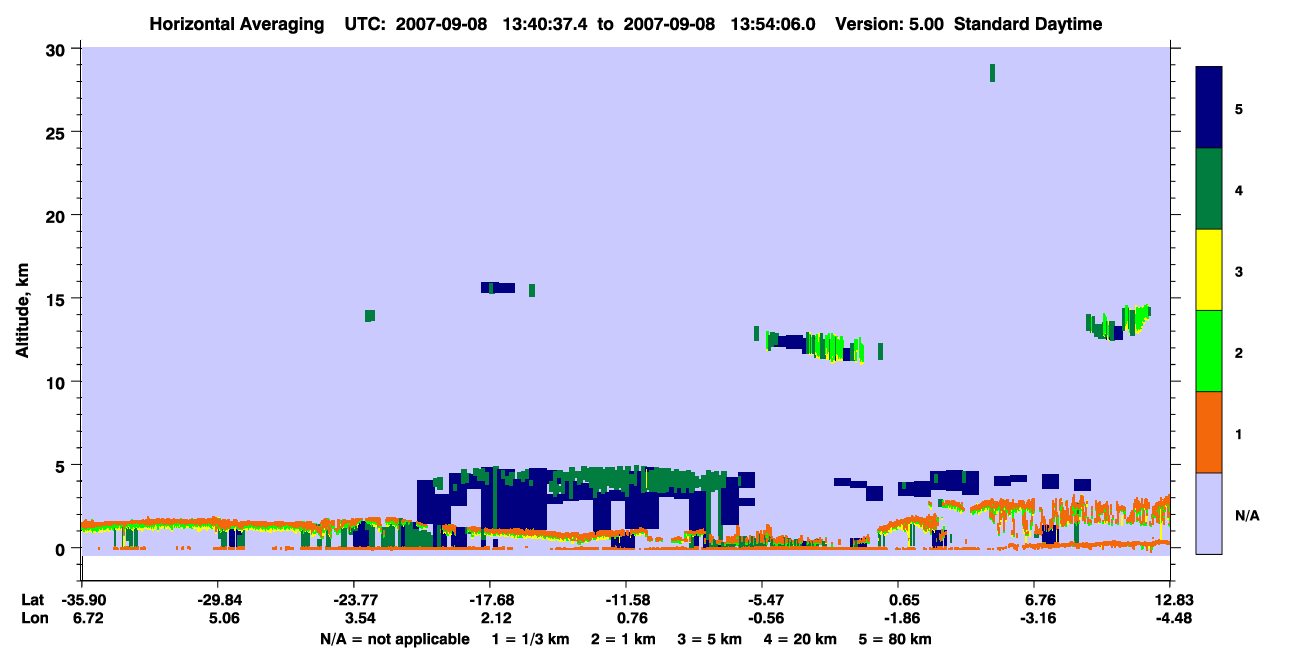This screenshot has width=1300, height=667.
Task: Click '3 = 5 km' legend text
Action: 709,639
